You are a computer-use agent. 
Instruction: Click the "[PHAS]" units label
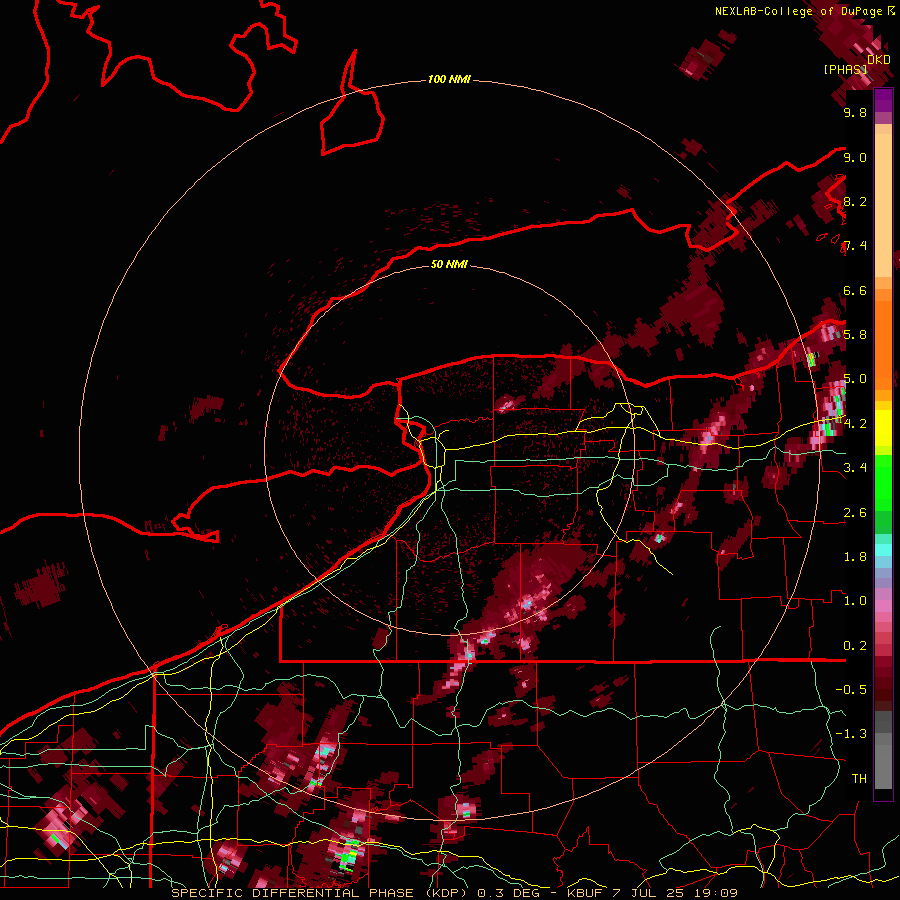click(x=845, y=69)
